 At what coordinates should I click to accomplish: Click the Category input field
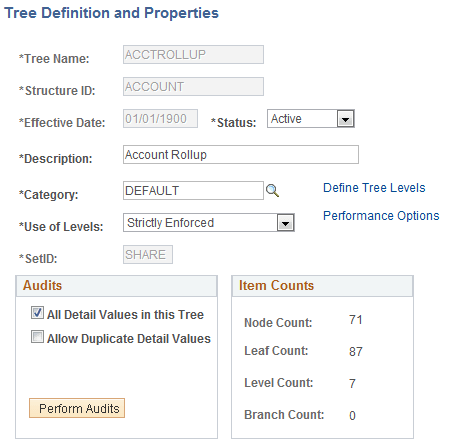[193, 191]
